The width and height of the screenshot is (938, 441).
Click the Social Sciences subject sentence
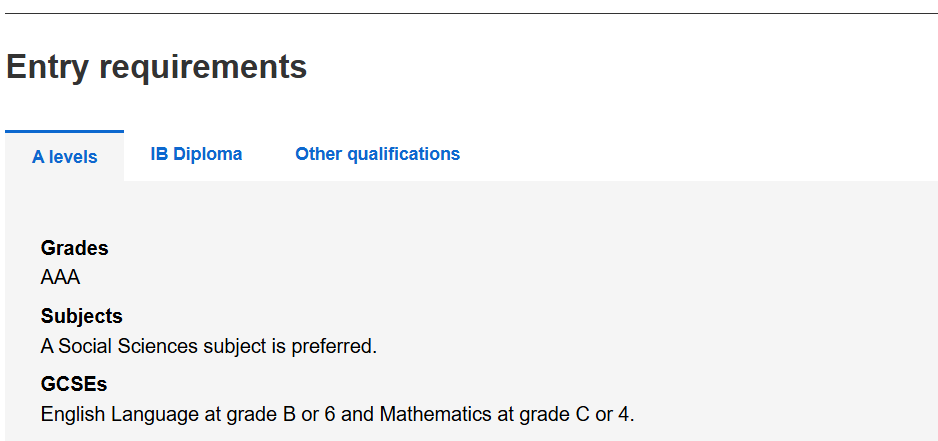coord(208,347)
